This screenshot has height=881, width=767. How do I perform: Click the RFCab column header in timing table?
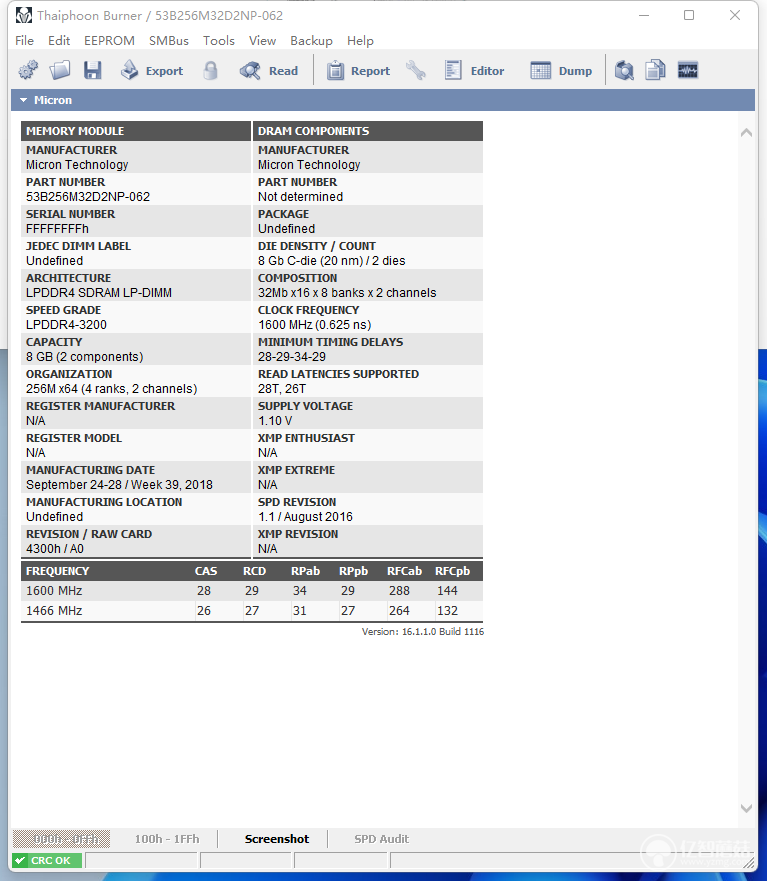[x=404, y=571]
